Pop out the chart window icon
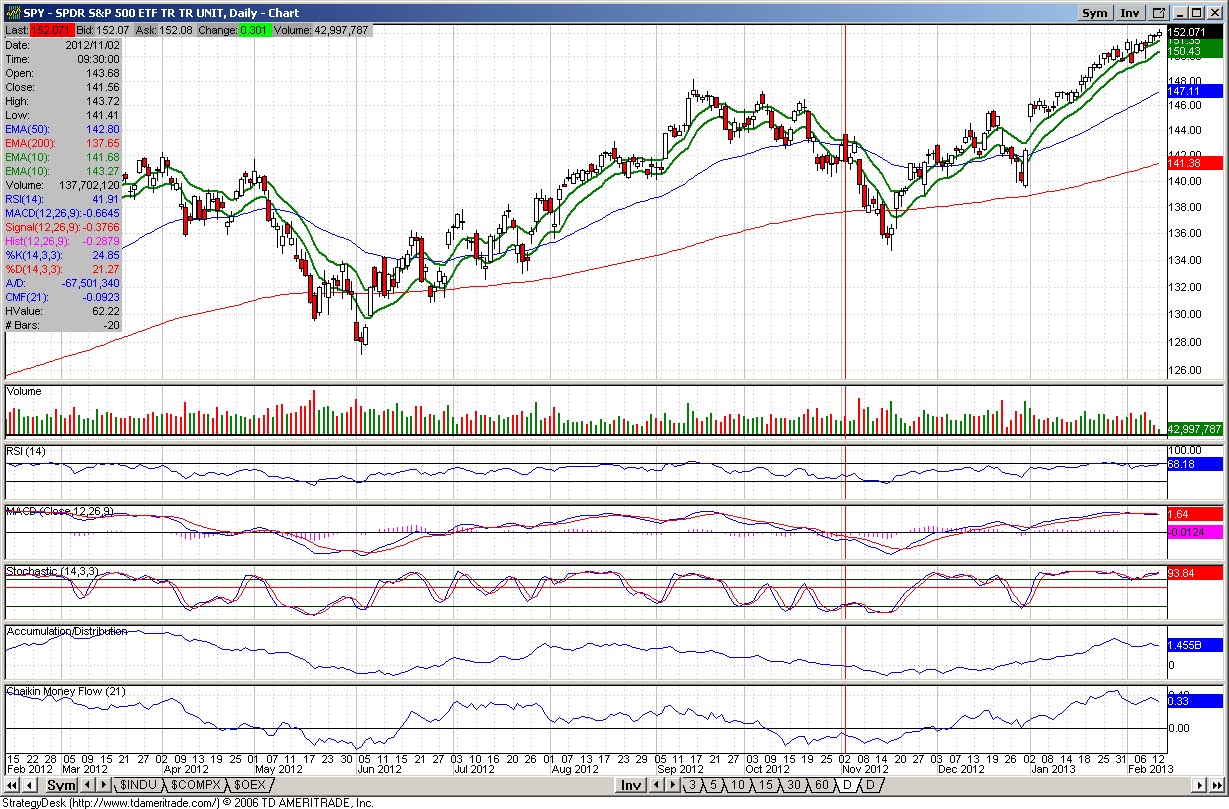 pos(1159,13)
